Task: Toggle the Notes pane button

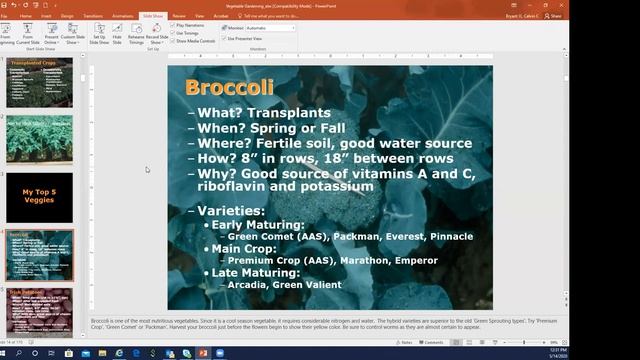Action: 404,342
